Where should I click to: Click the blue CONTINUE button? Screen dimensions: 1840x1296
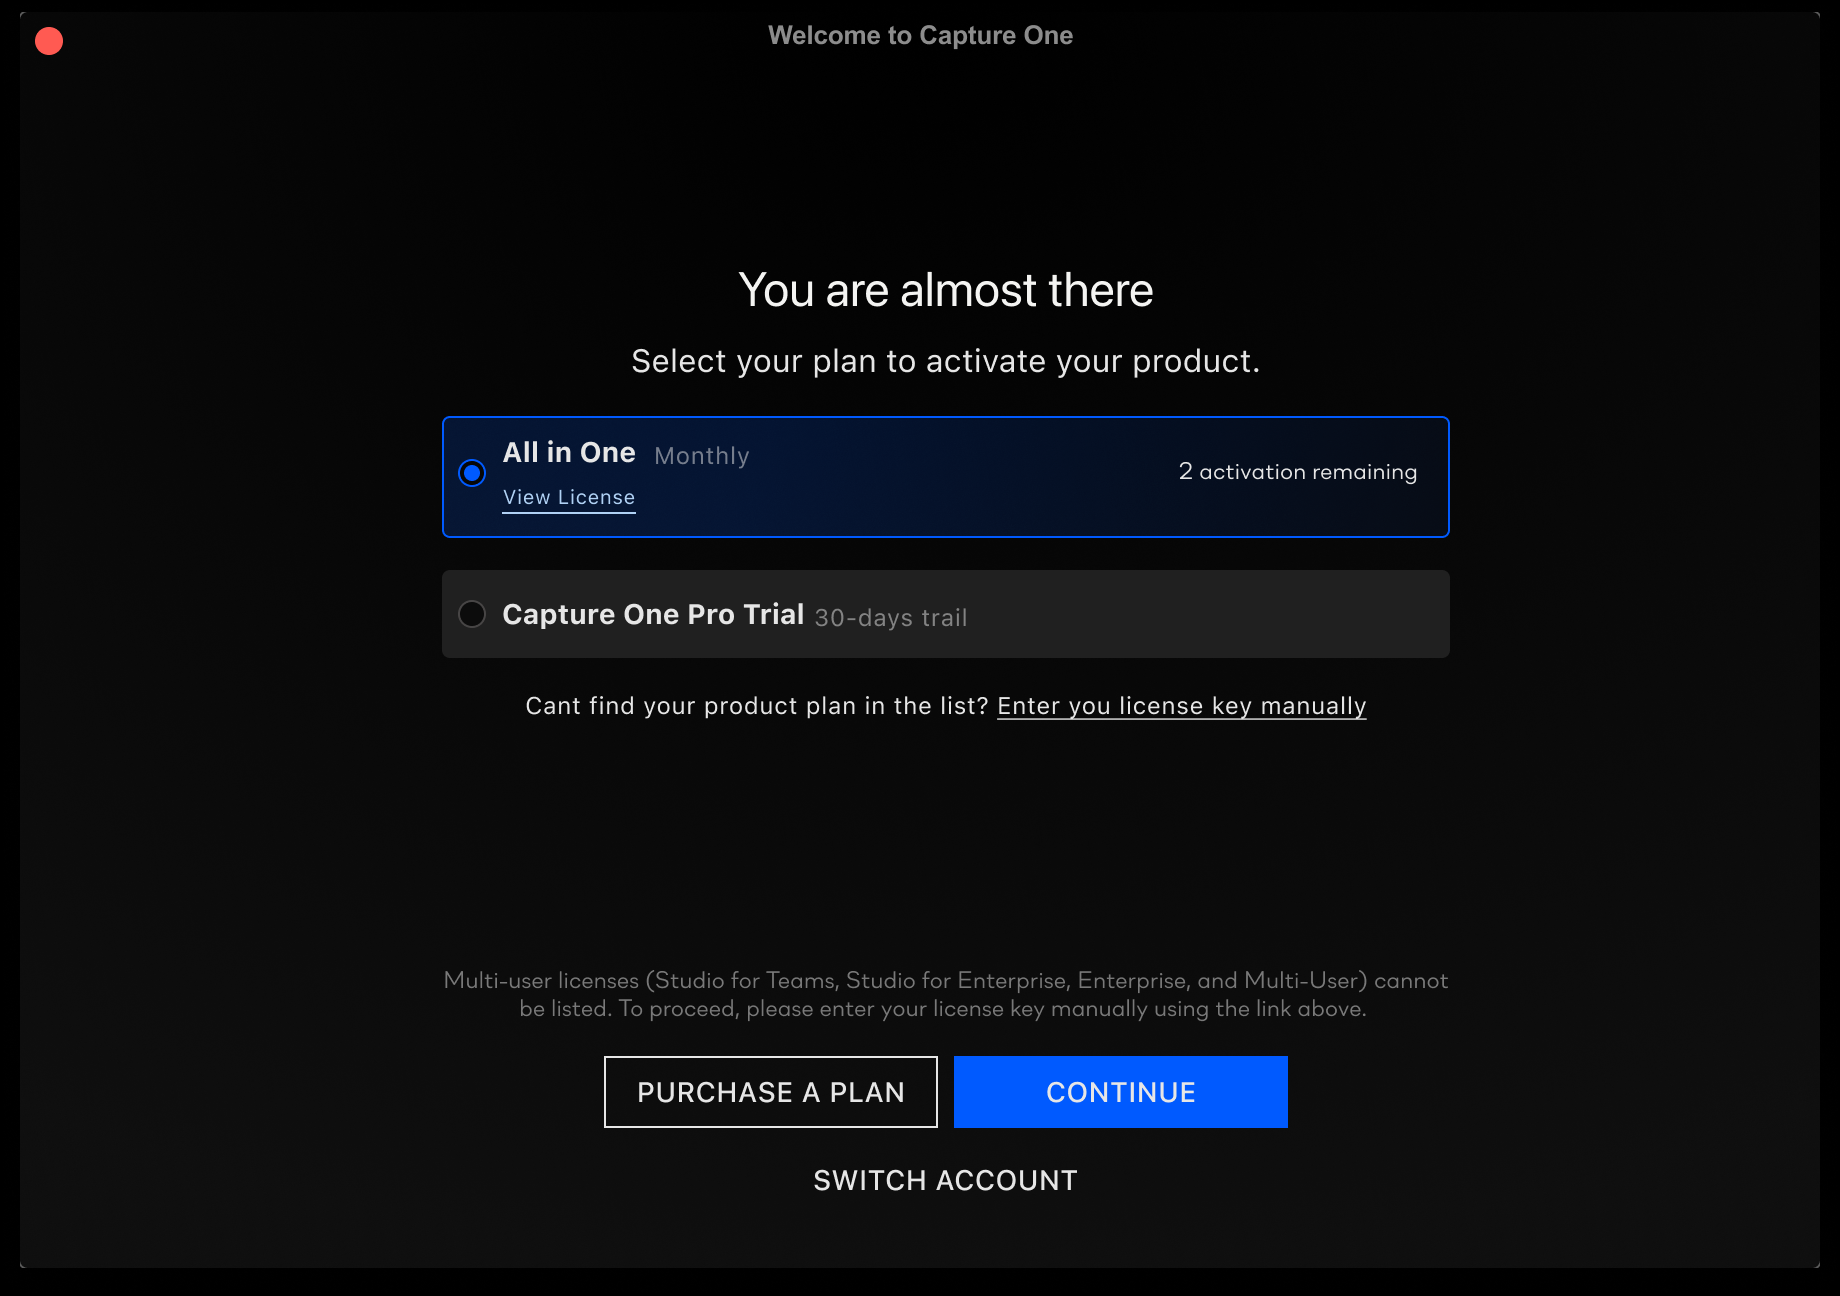(1121, 1092)
